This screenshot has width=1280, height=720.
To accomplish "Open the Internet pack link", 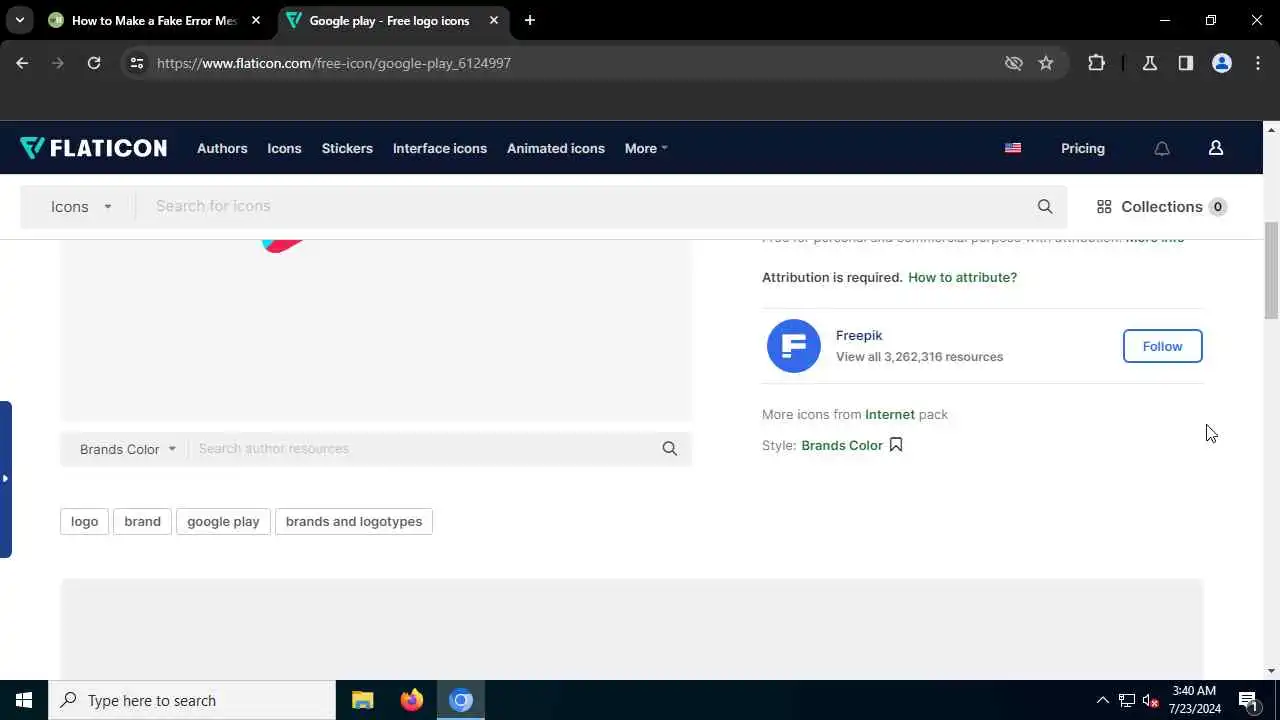I will coord(890,414).
